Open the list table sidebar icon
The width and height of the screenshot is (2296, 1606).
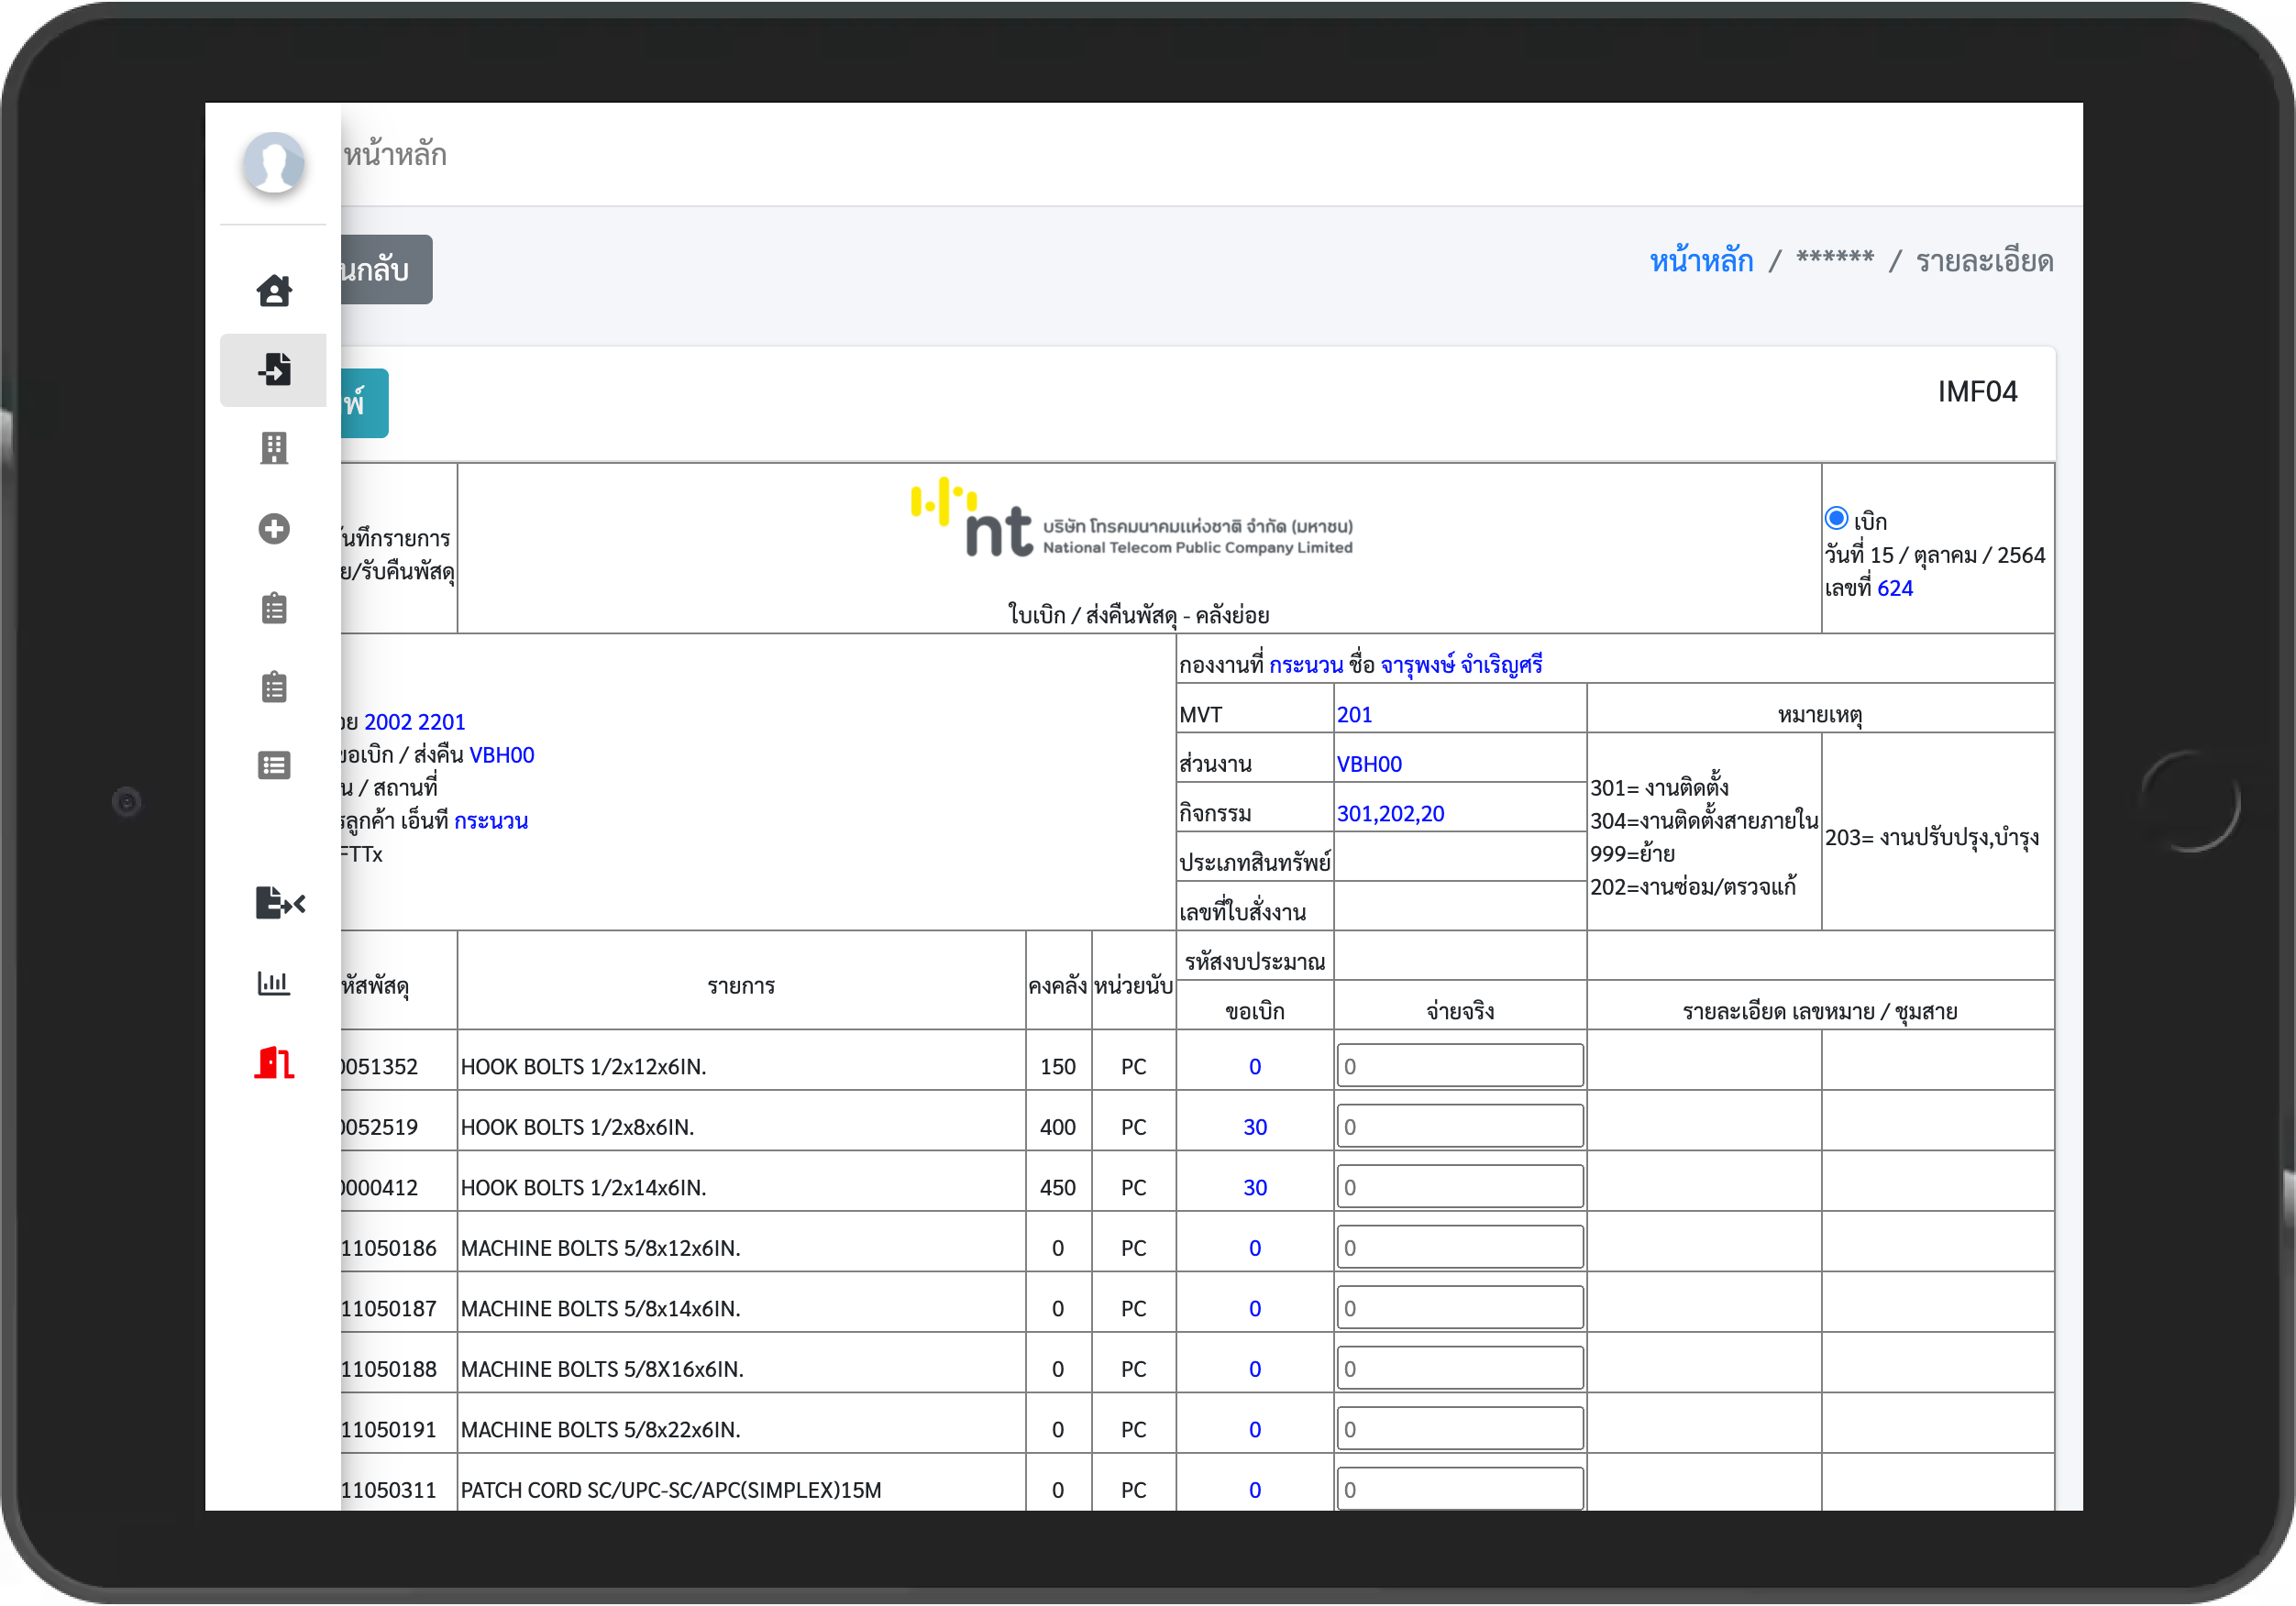273,765
